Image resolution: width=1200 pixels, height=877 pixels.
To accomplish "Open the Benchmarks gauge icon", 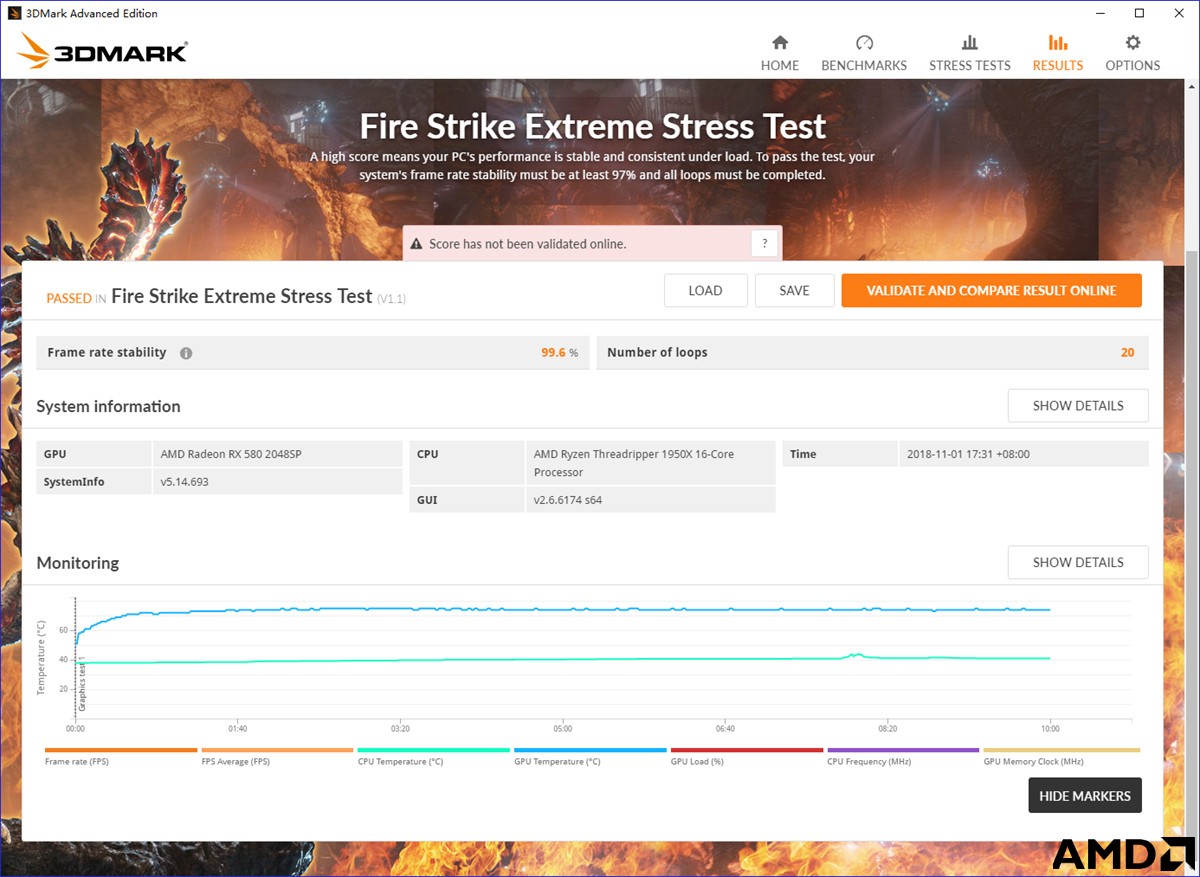I will (x=865, y=42).
